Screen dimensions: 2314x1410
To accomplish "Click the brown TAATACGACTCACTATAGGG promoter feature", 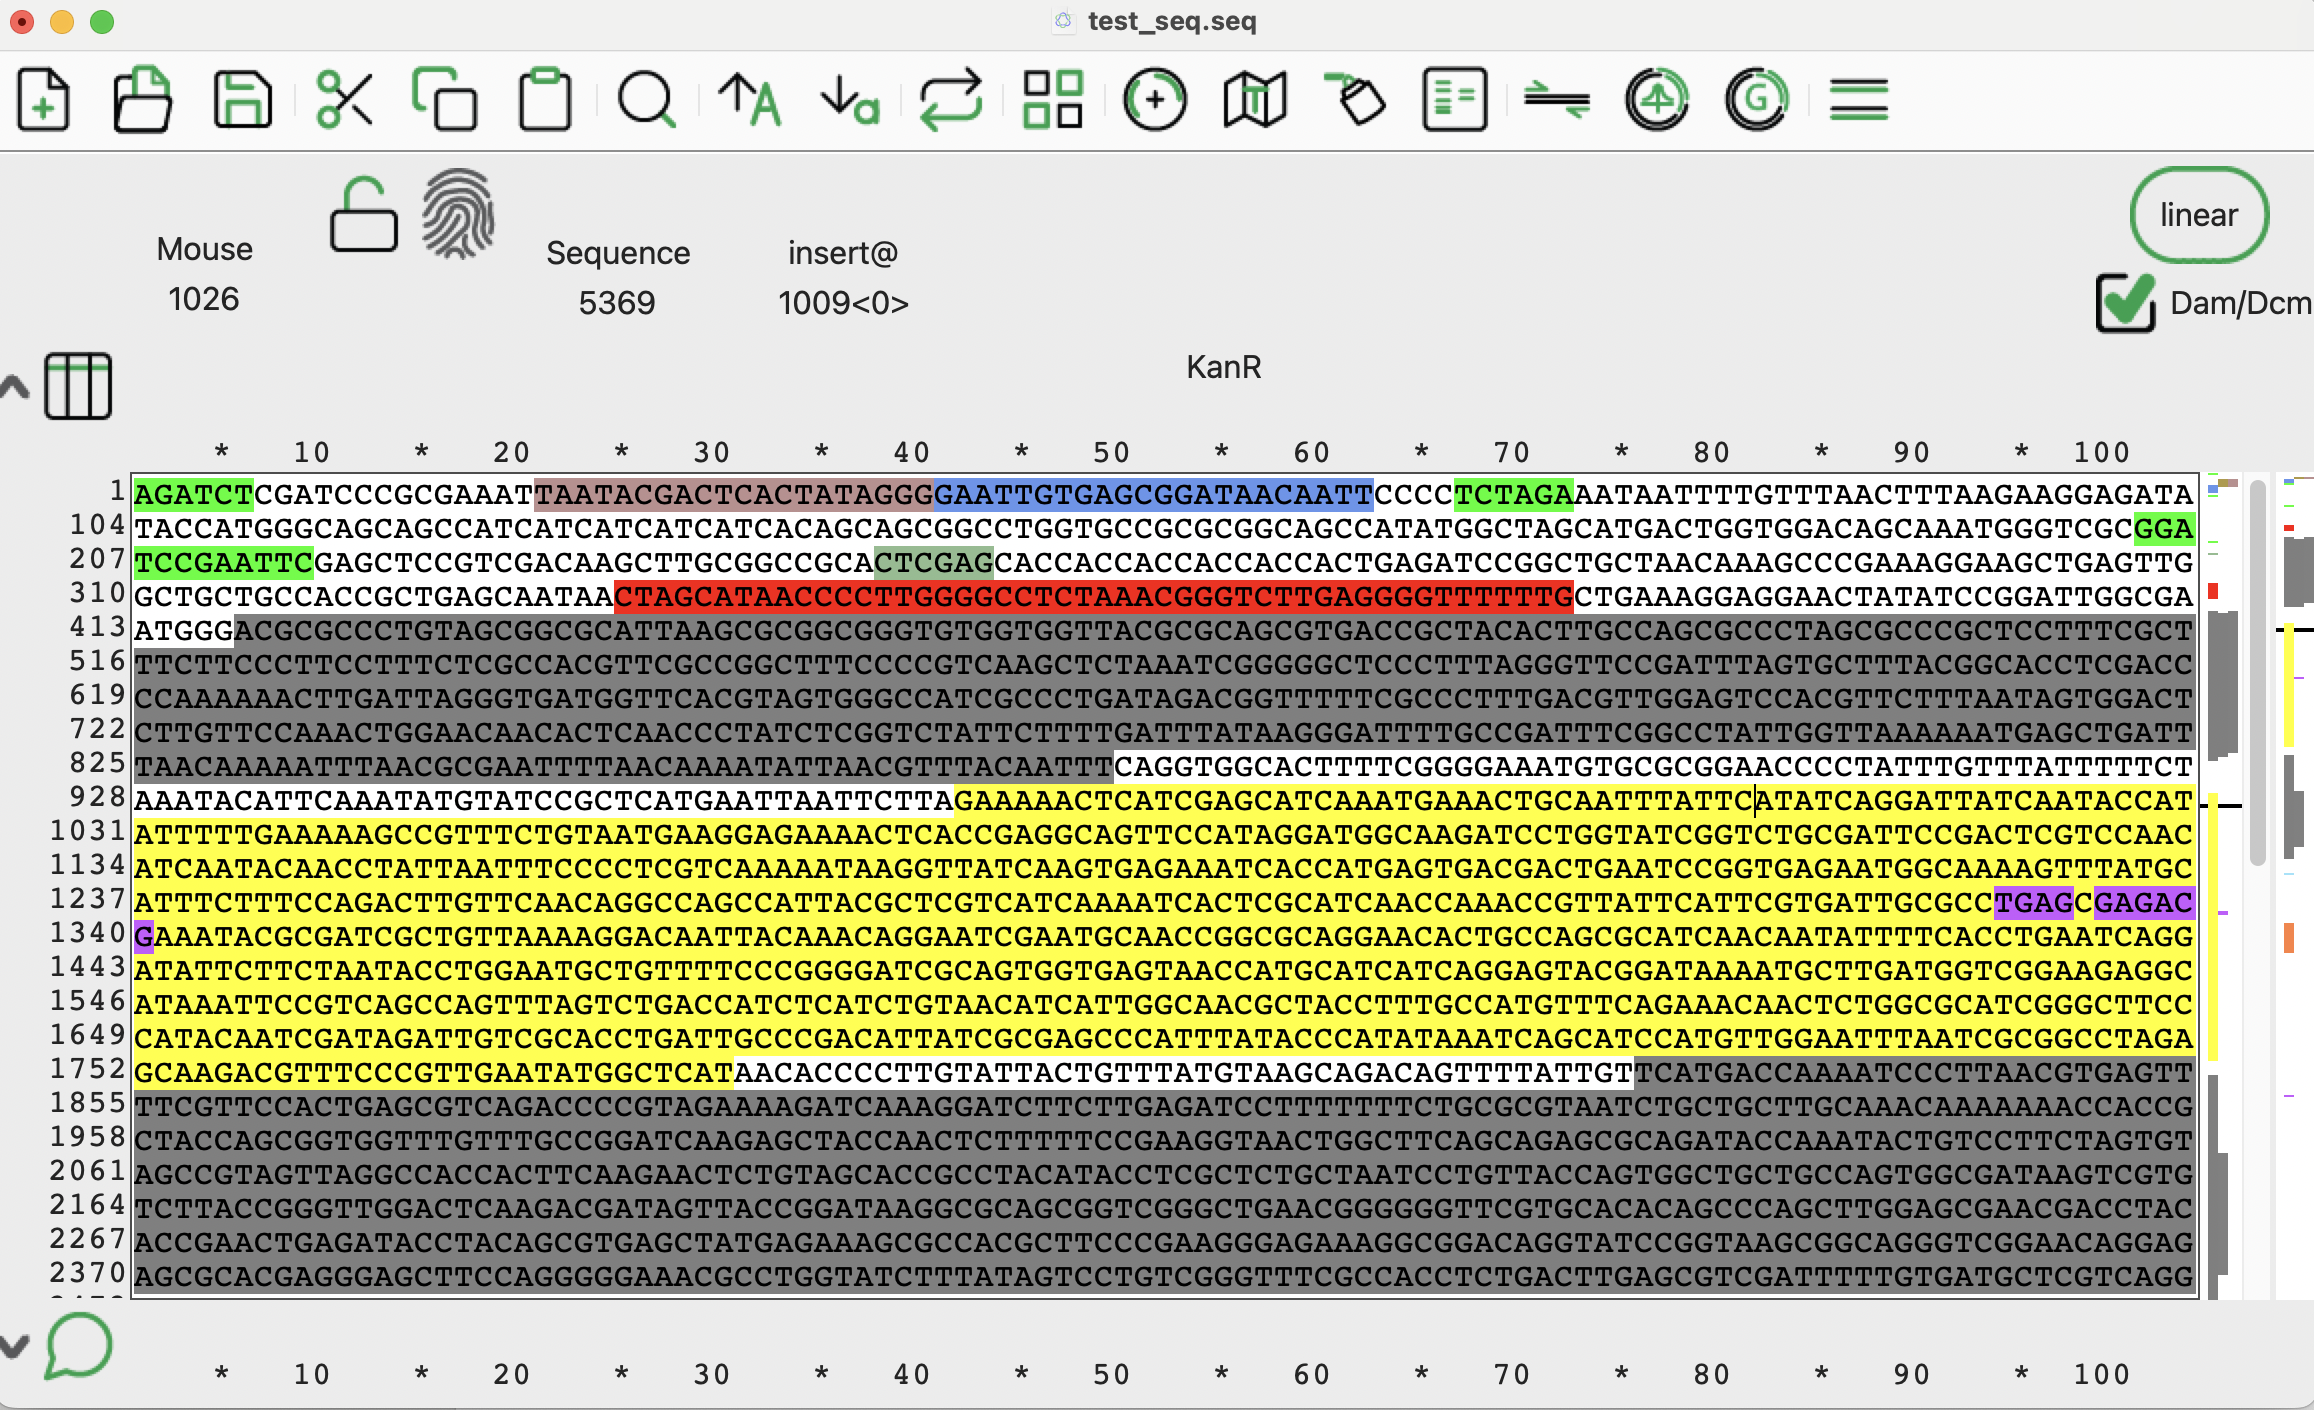I will (734, 495).
